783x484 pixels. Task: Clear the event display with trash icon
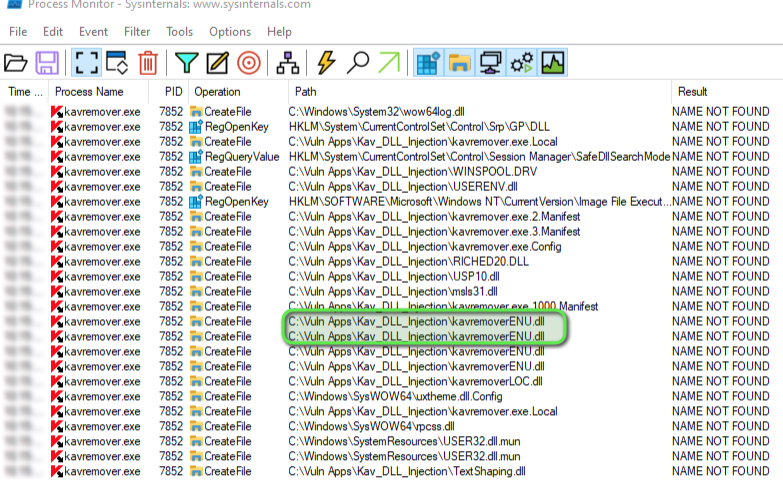(x=148, y=63)
